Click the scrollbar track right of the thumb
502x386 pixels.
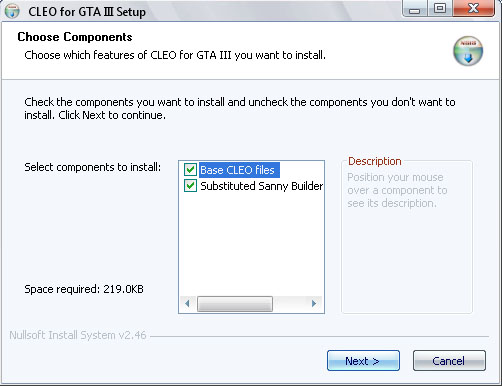(290, 304)
